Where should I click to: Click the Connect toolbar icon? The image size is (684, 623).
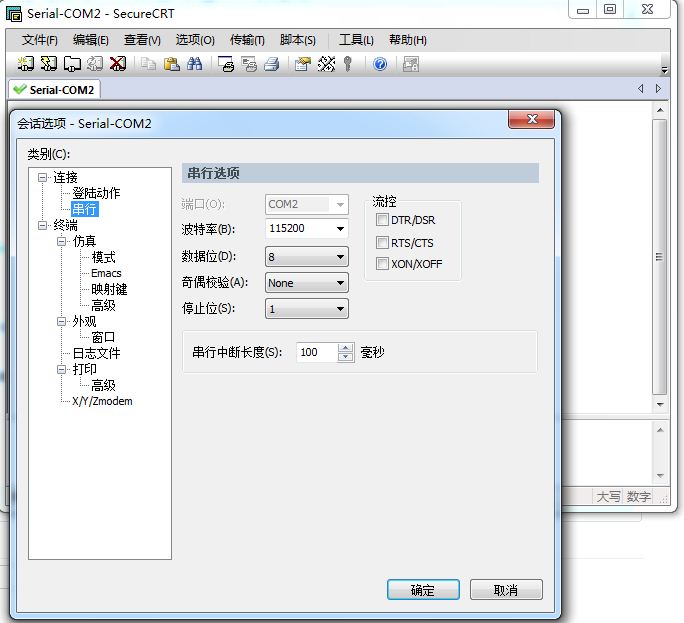26,64
